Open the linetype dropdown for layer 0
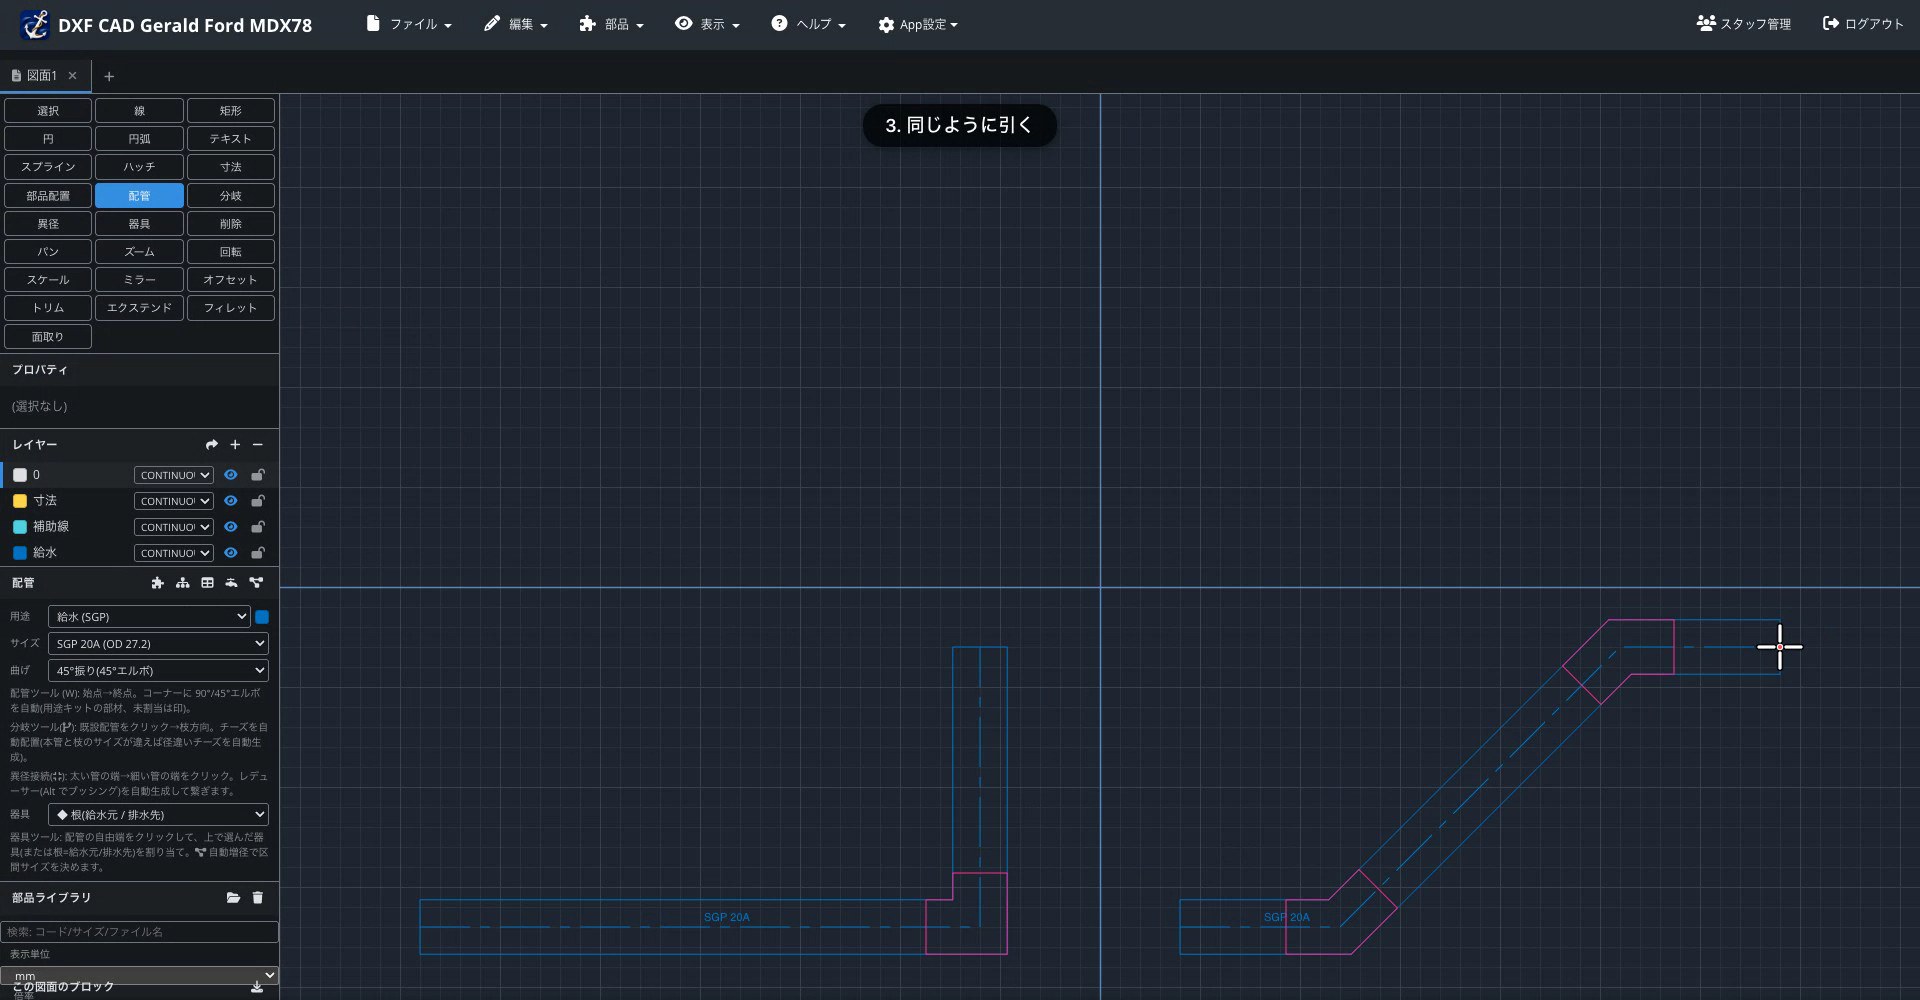The height and width of the screenshot is (1000, 1920). (174, 475)
